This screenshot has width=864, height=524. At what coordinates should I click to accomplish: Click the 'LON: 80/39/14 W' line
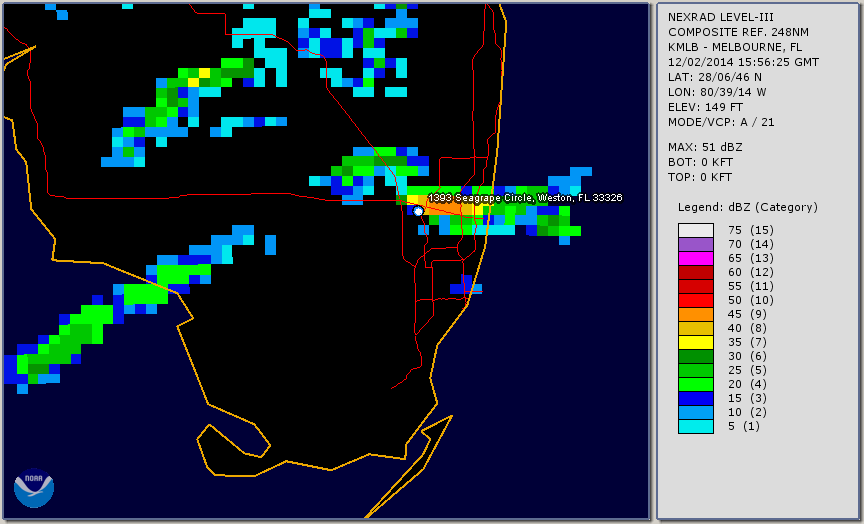[x=717, y=92]
